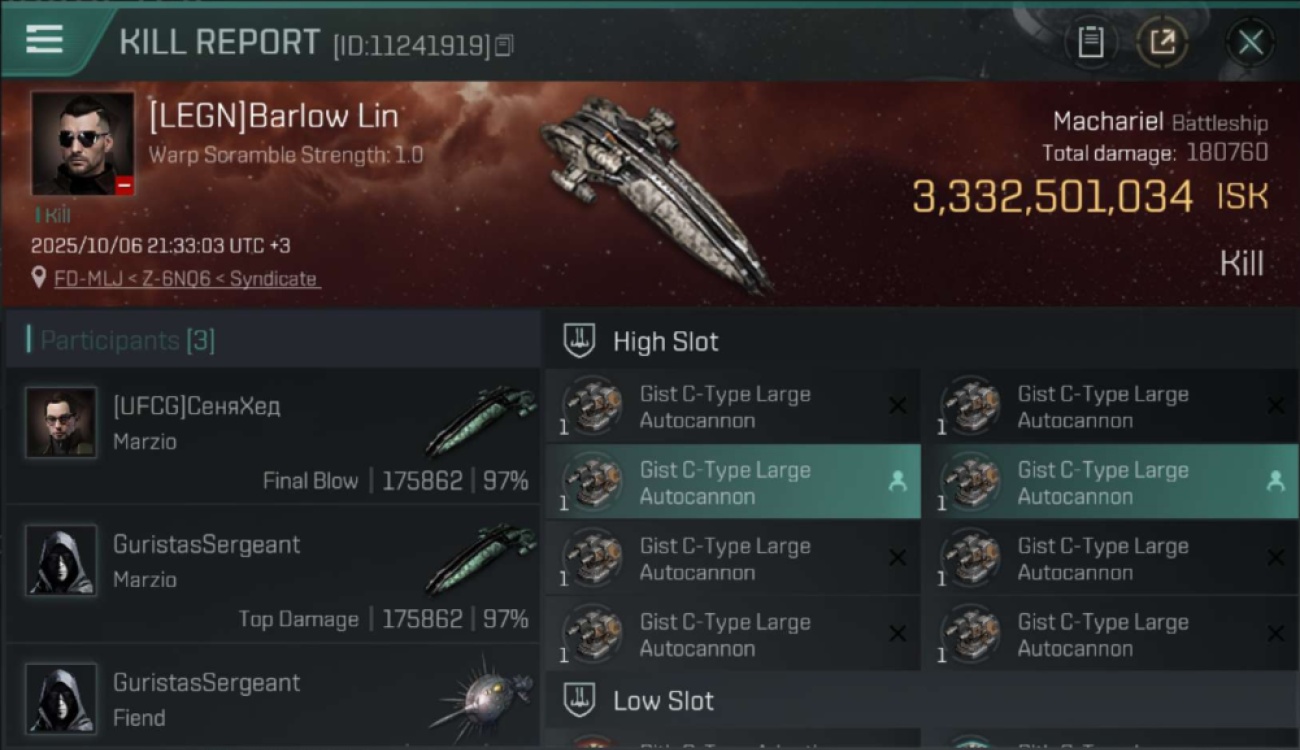Close the kill report window
Screen dimensions: 1300x750
pos(1250,43)
